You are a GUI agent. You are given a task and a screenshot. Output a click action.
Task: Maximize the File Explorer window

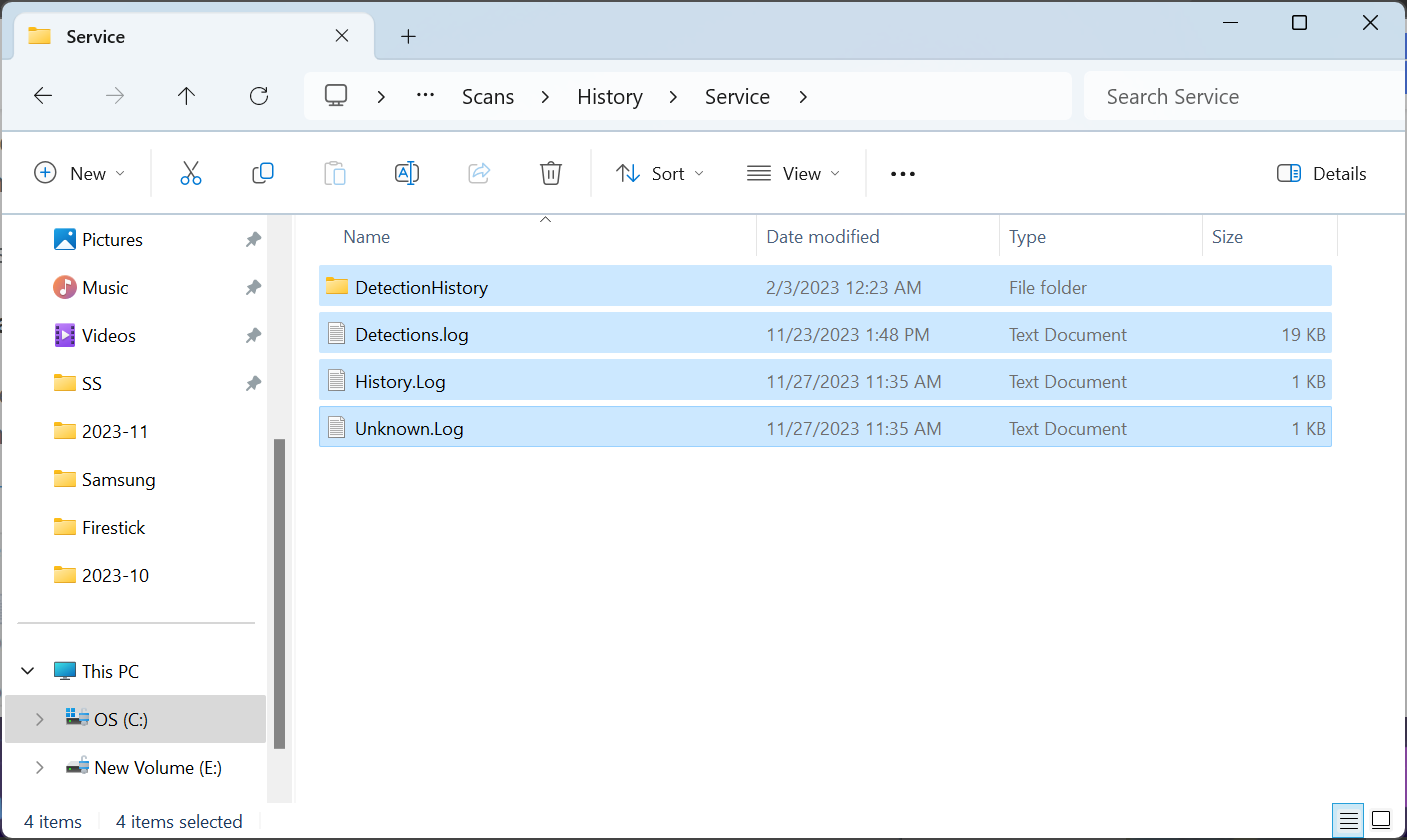tap(1299, 22)
